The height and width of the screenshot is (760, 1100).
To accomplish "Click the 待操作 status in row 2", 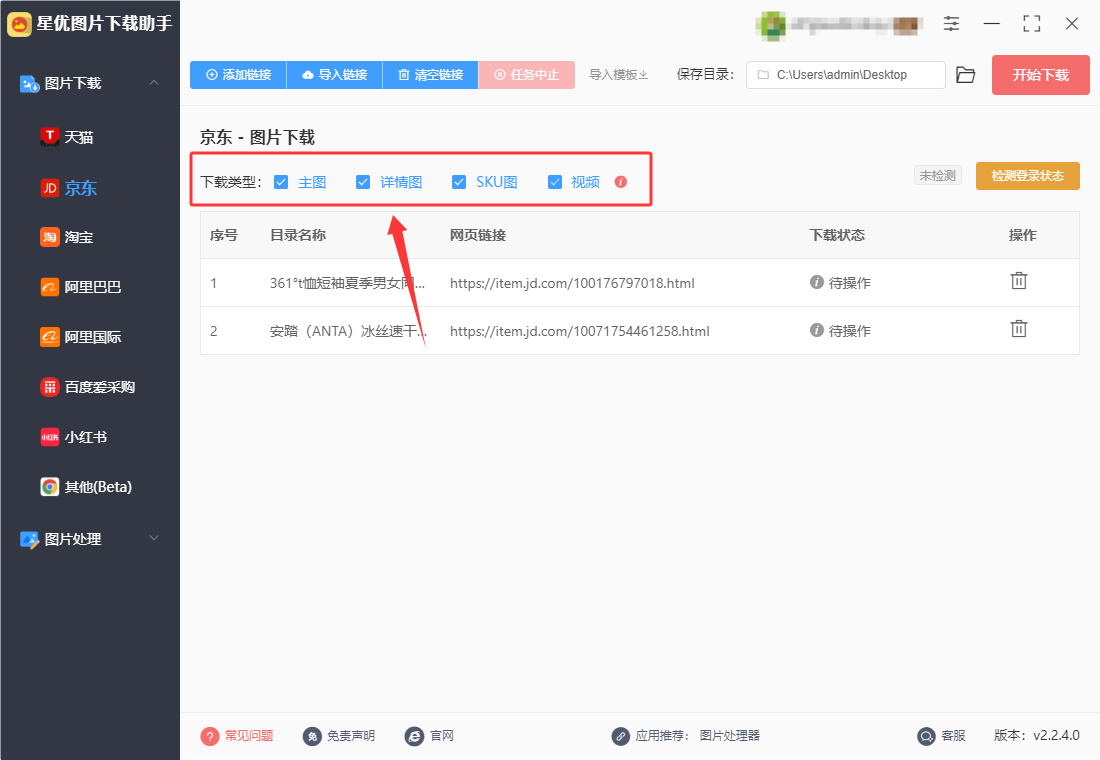I will coord(840,331).
